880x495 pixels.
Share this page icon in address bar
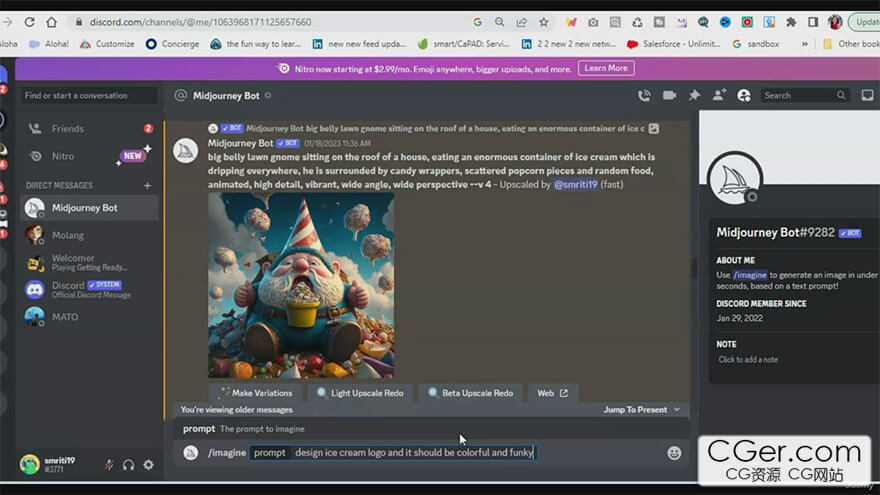tap(521, 22)
